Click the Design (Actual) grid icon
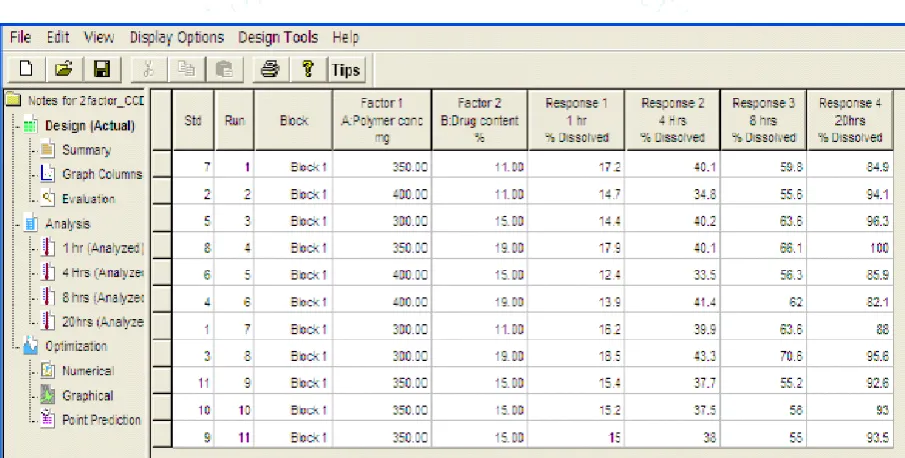Image resolution: width=905 pixels, height=458 pixels. tap(31, 125)
